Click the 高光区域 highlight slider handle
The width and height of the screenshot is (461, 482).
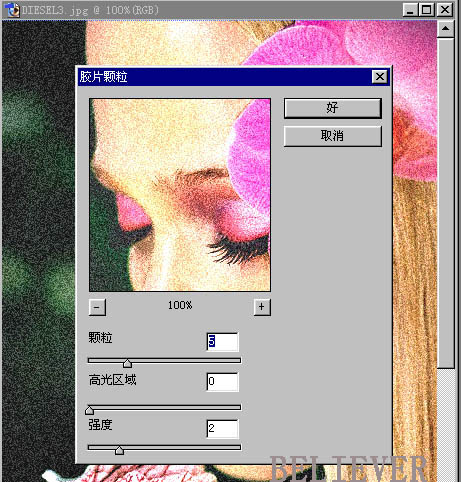(89, 410)
